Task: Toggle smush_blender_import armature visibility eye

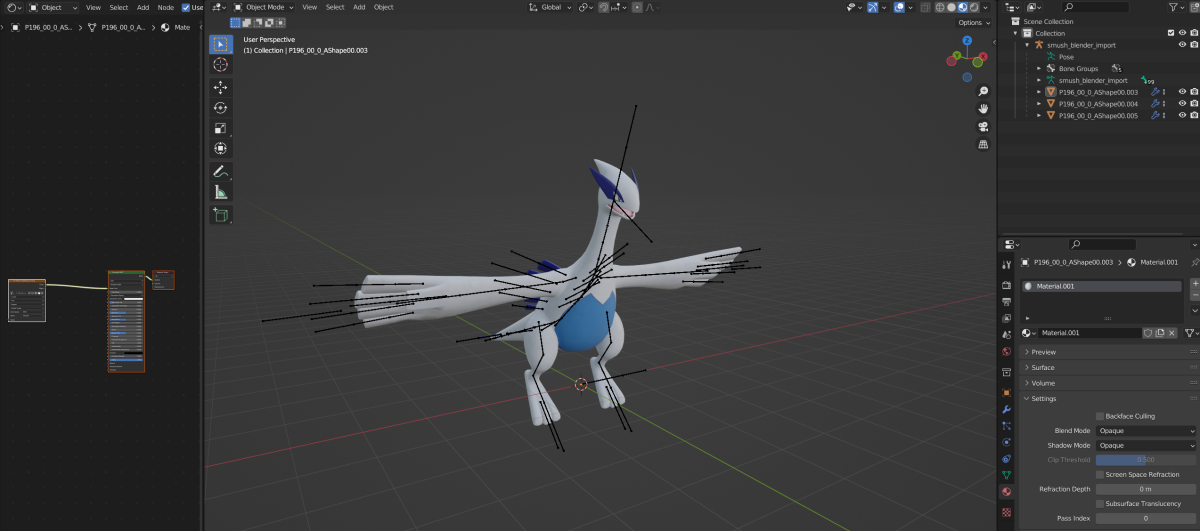Action: click(x=1182, y=45)
